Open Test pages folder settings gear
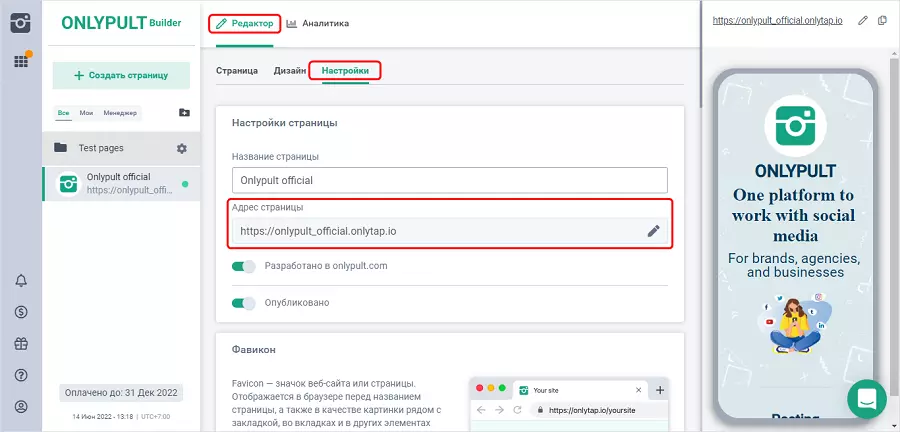 pyautogui.click(x=181, y=148)
